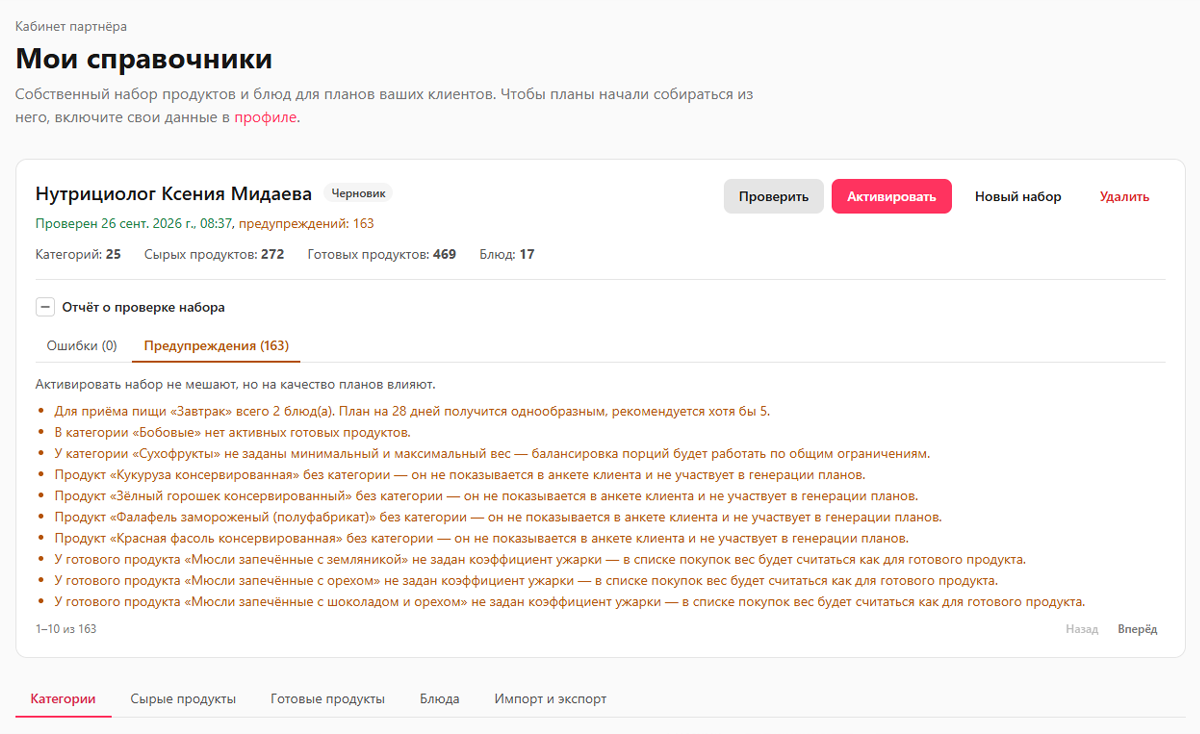Screen dimensions: 1200x734
Task: Click the set name «Нутрициолог Ксения Мидаева»
Action: point(174,194)
